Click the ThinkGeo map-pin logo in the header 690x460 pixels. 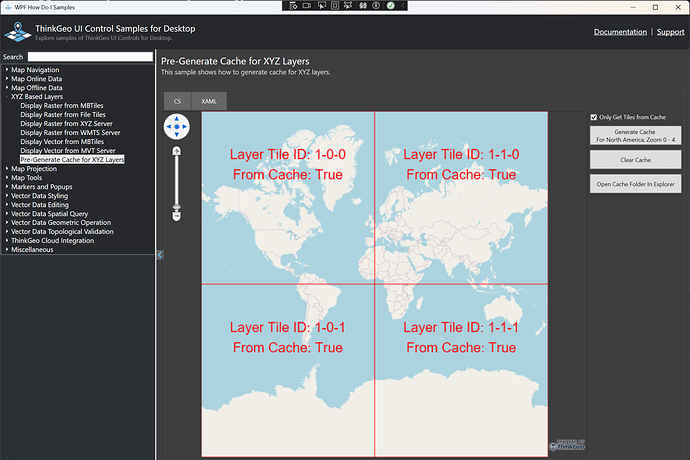pos(18,33)
